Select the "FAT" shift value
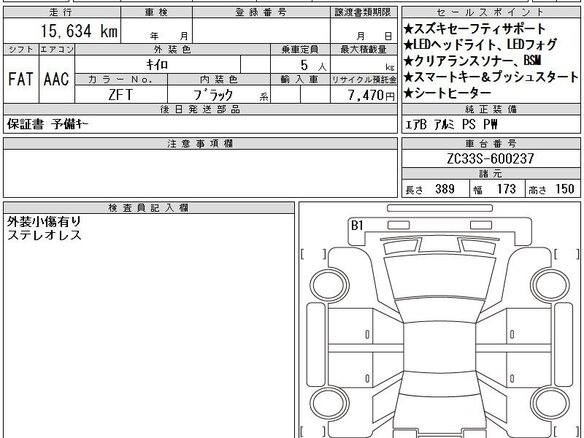Screen dimensions: 584x438 21,79
